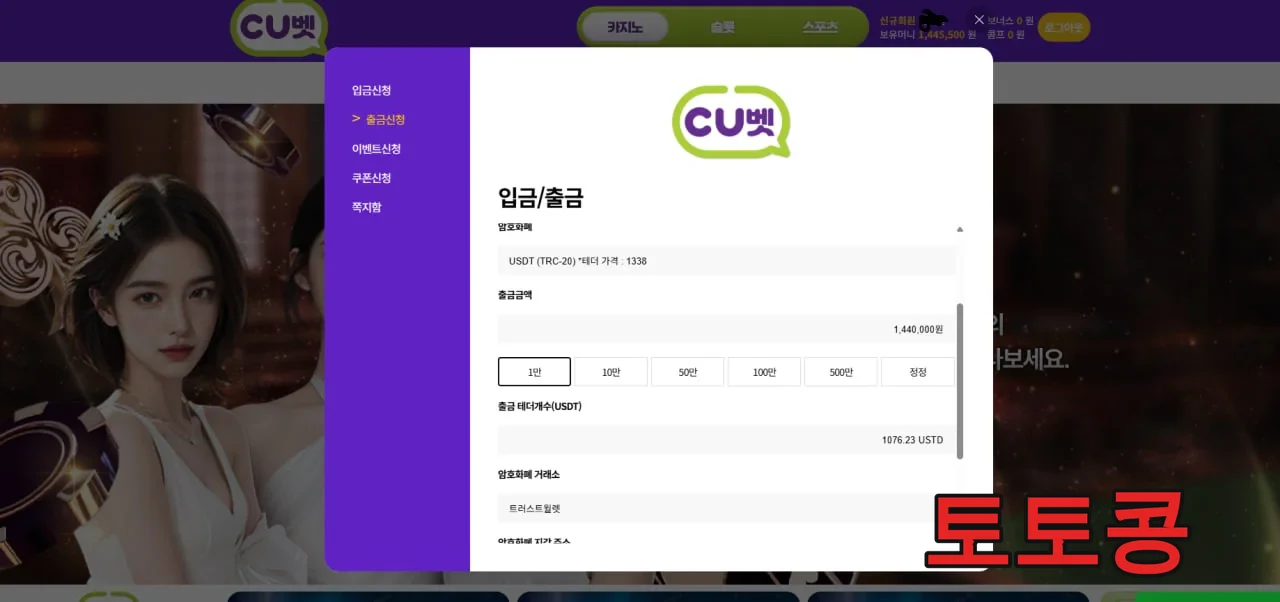Click the 1만 amount button
This screenshot has height=602, width=1280.
tap(534, 372)
